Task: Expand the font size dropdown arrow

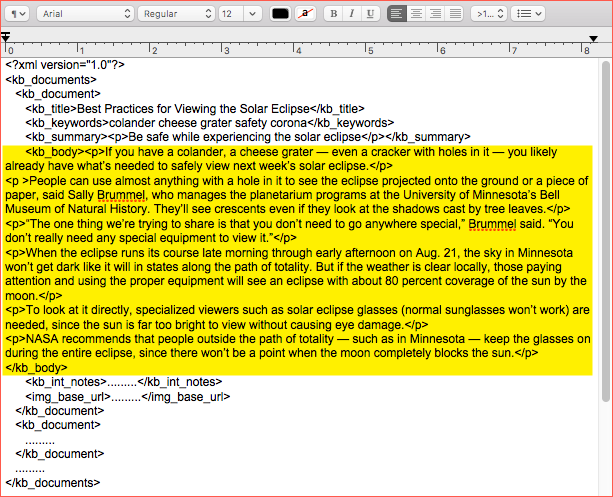Action: (253, 14)
